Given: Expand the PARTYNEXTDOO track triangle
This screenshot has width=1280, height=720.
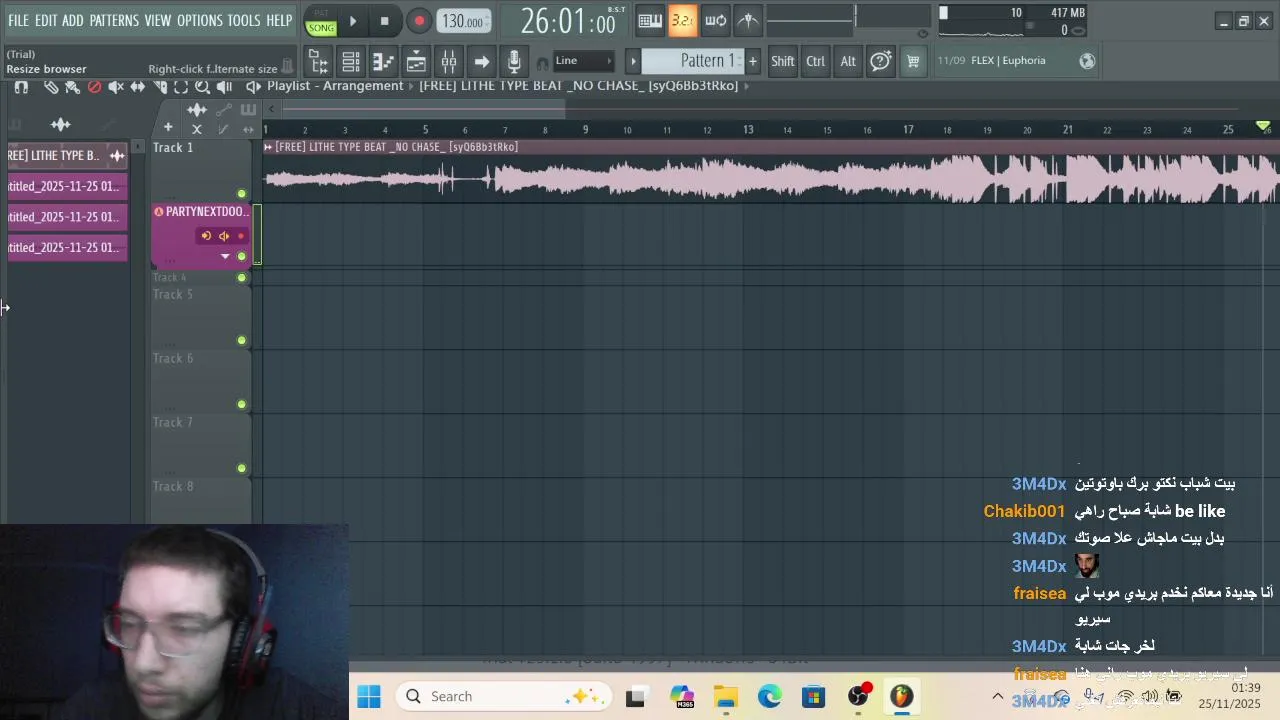Looking at the screenshot, I should pyautogui.click(x=225, y=256).
